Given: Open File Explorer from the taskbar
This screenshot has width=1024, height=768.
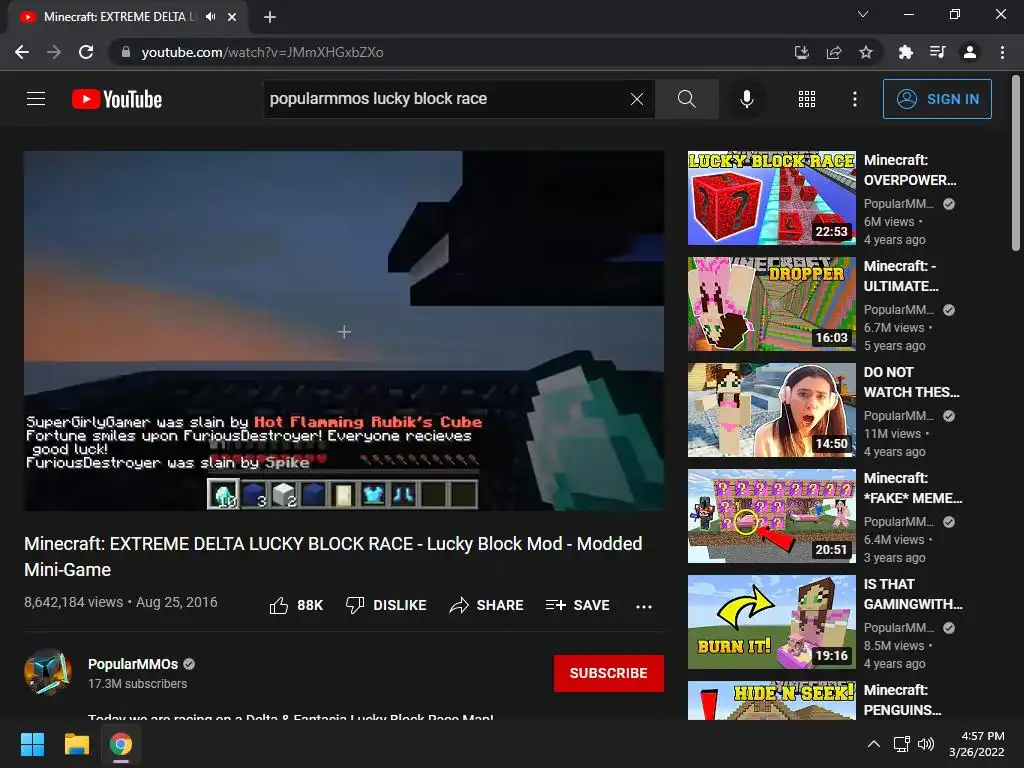Looking at the screenshot, I should coord(76,744).
